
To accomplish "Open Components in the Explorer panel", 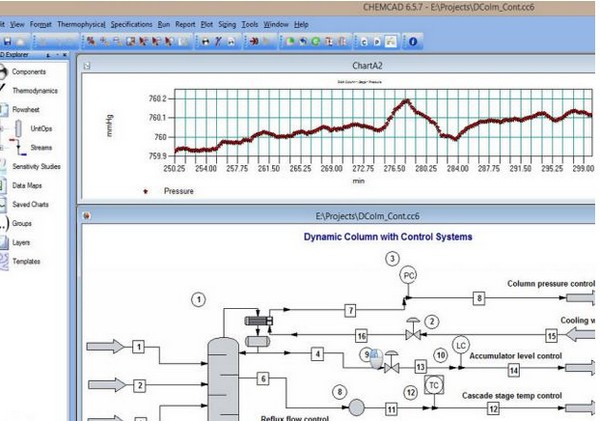I will click(29, 72).
